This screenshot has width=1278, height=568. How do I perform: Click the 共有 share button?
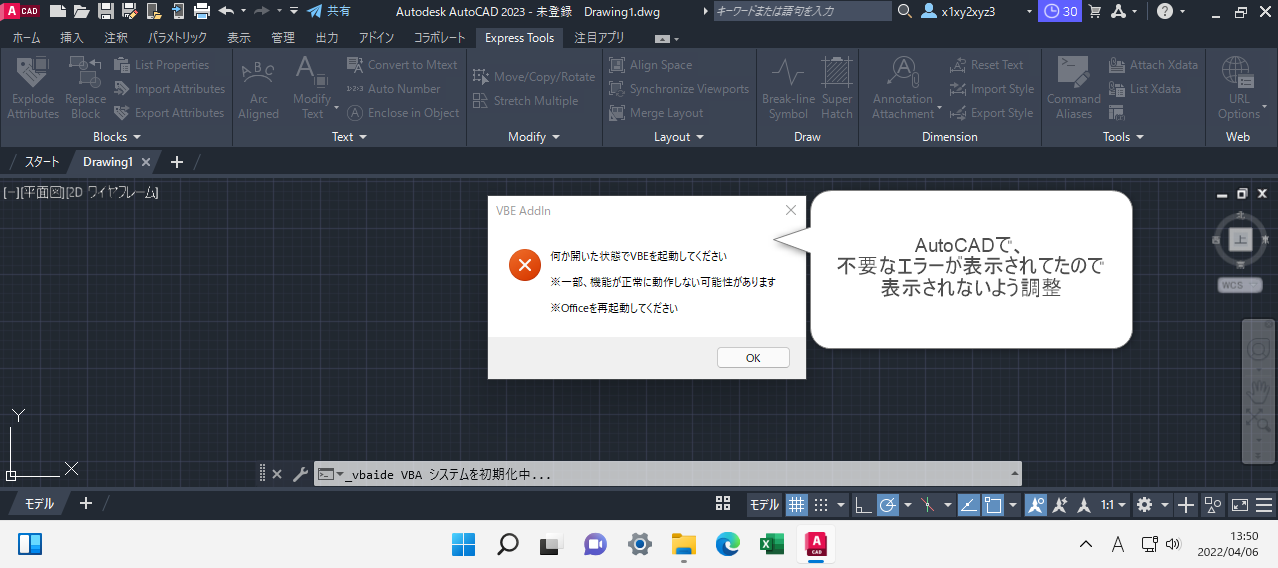coord(330,11)
